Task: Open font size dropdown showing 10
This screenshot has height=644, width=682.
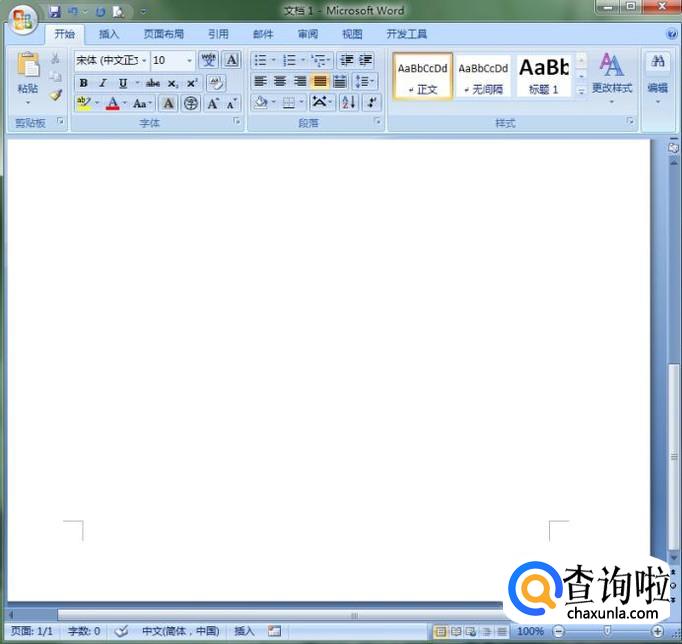Action: coord(189,60)
